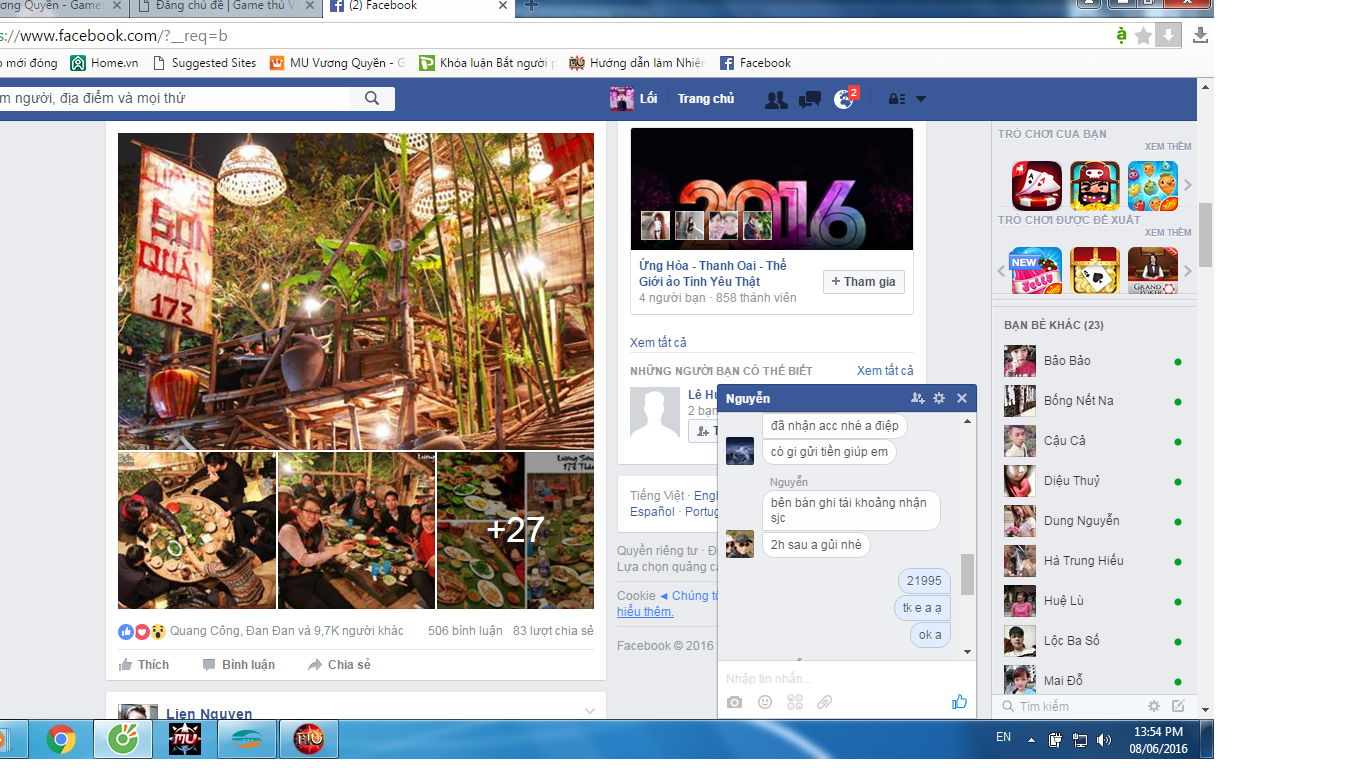Add friends to the Nguyễn chat
1366x768 pixels.
pos(918,398)
